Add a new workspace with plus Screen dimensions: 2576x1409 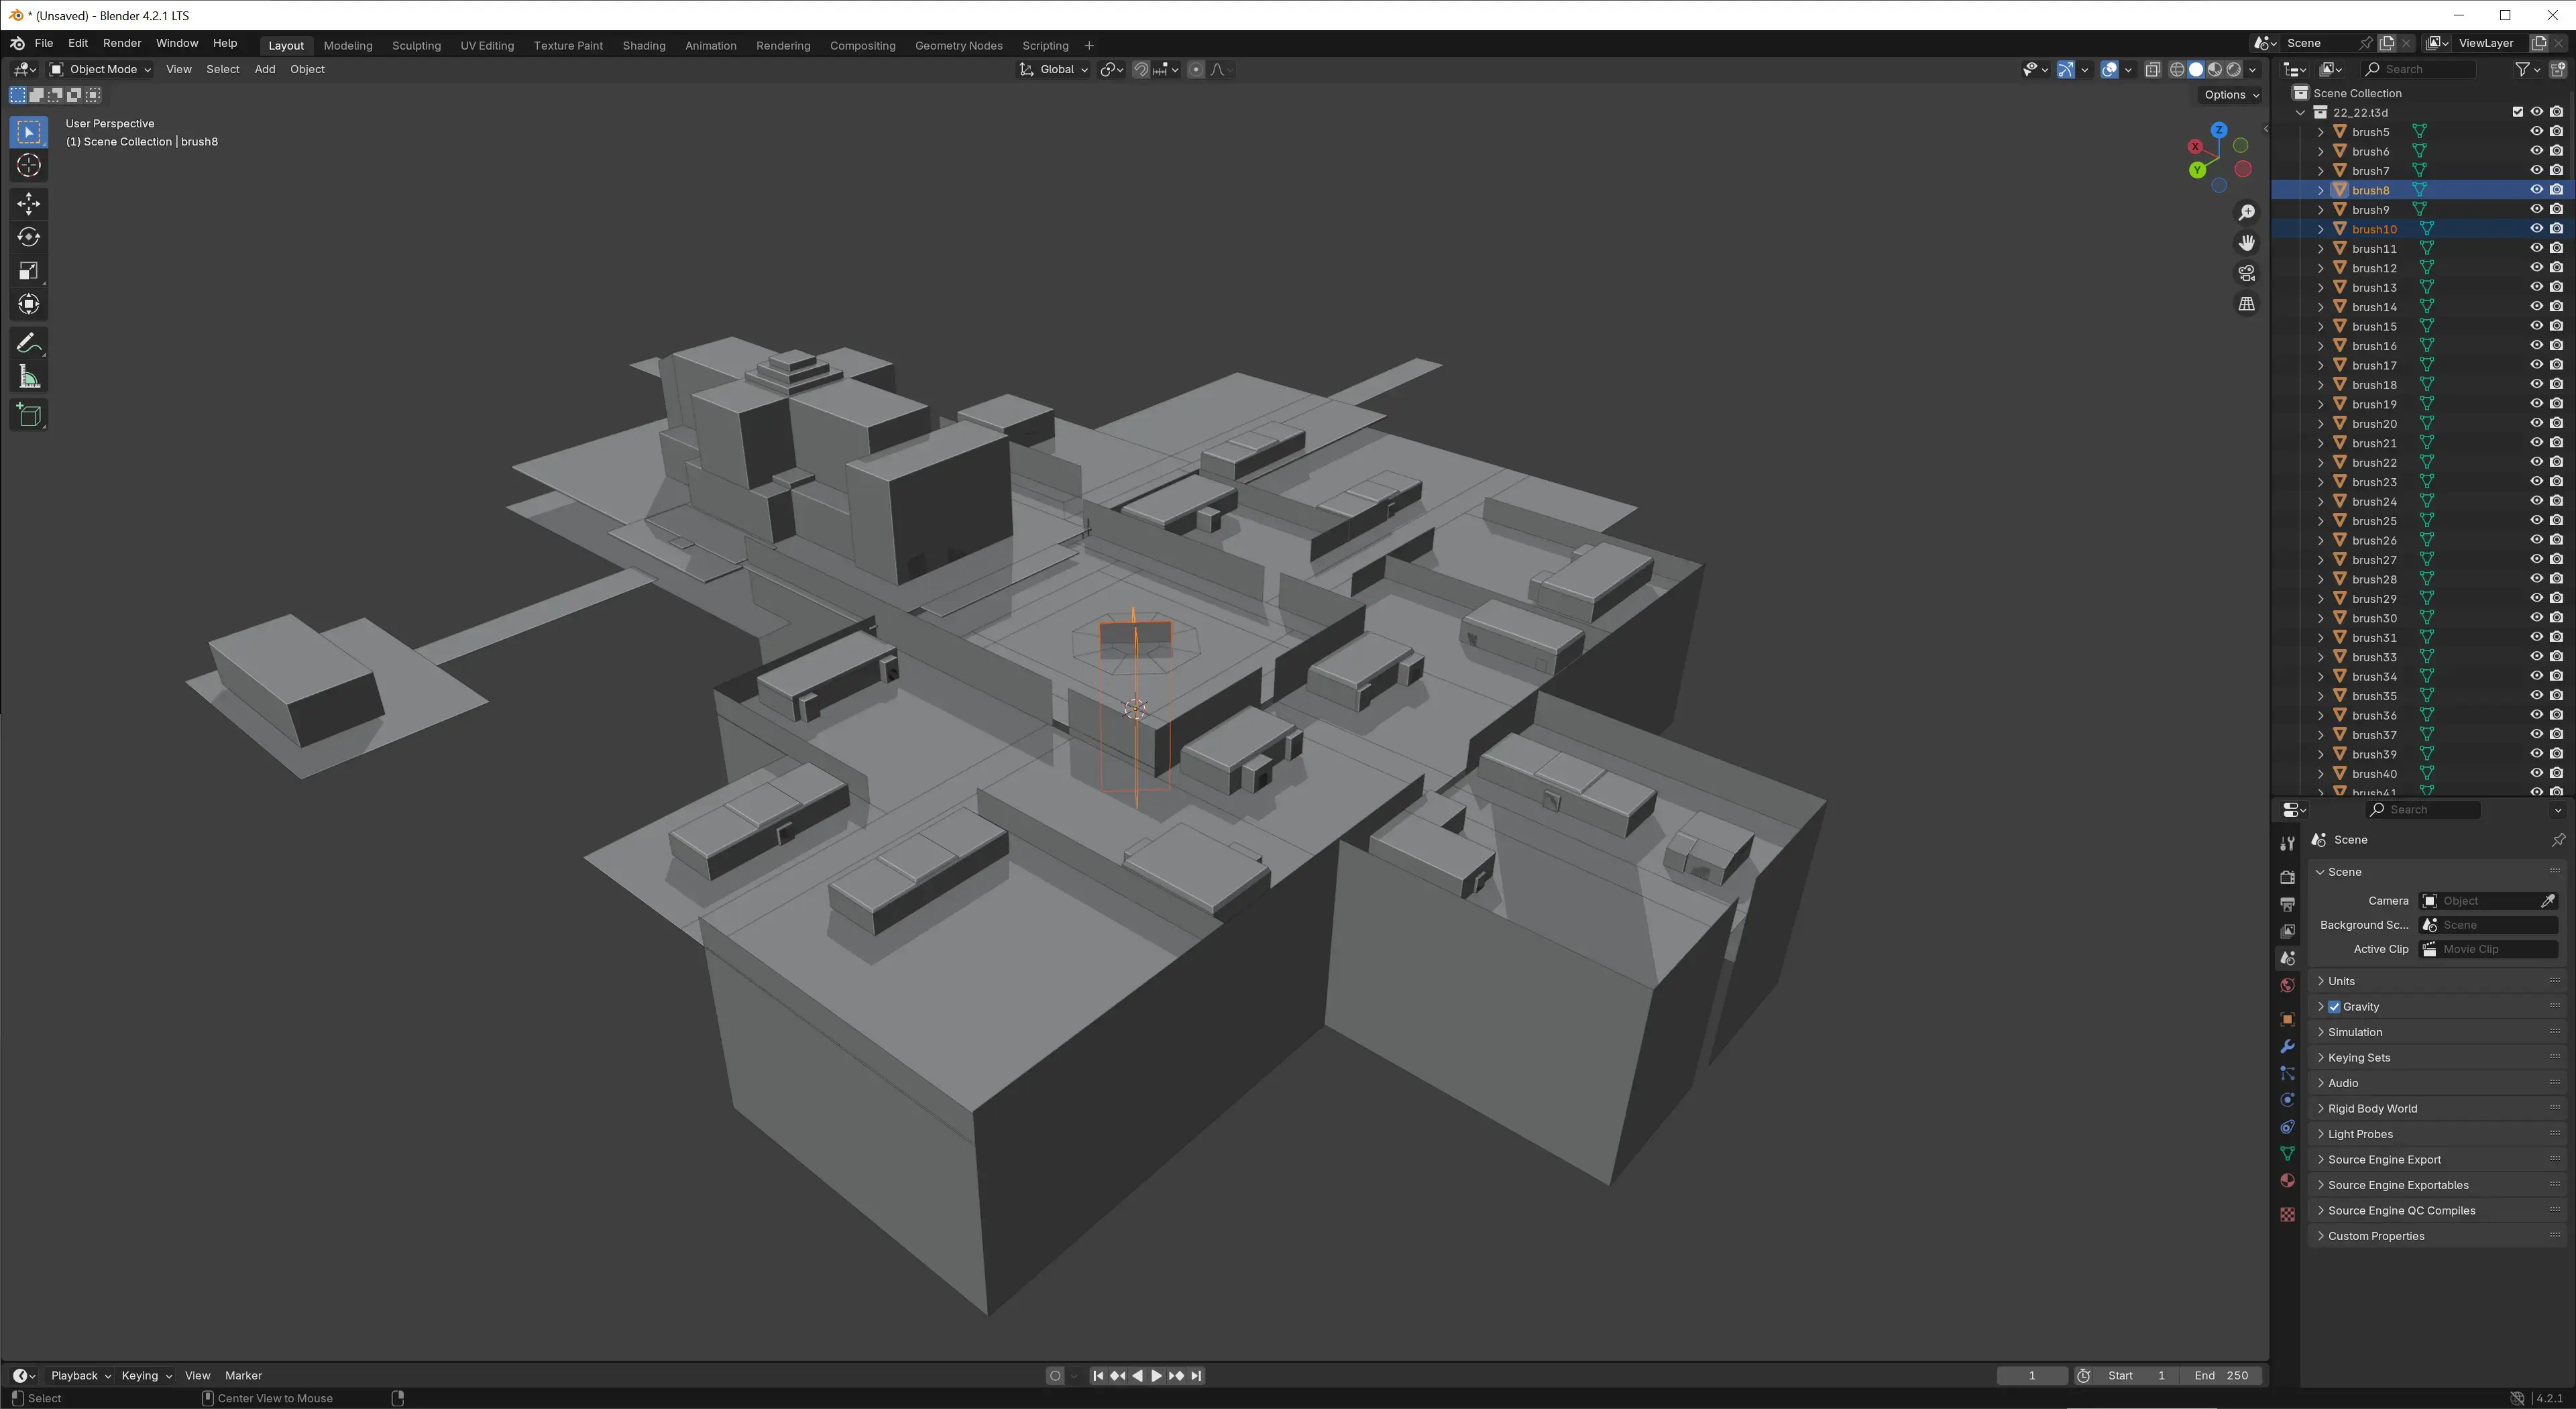pos(1089,46)
